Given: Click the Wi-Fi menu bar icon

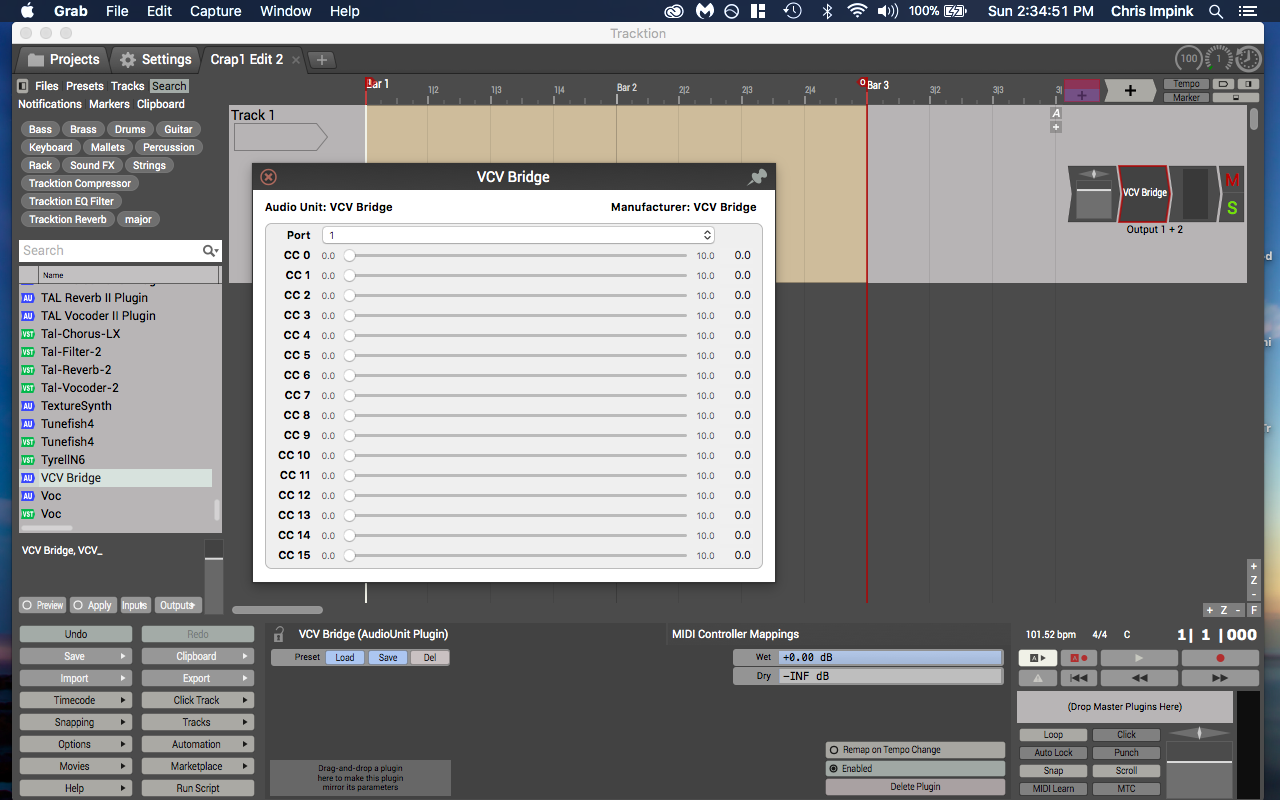Looking at the screenshot, I should [x=857, y=11].
